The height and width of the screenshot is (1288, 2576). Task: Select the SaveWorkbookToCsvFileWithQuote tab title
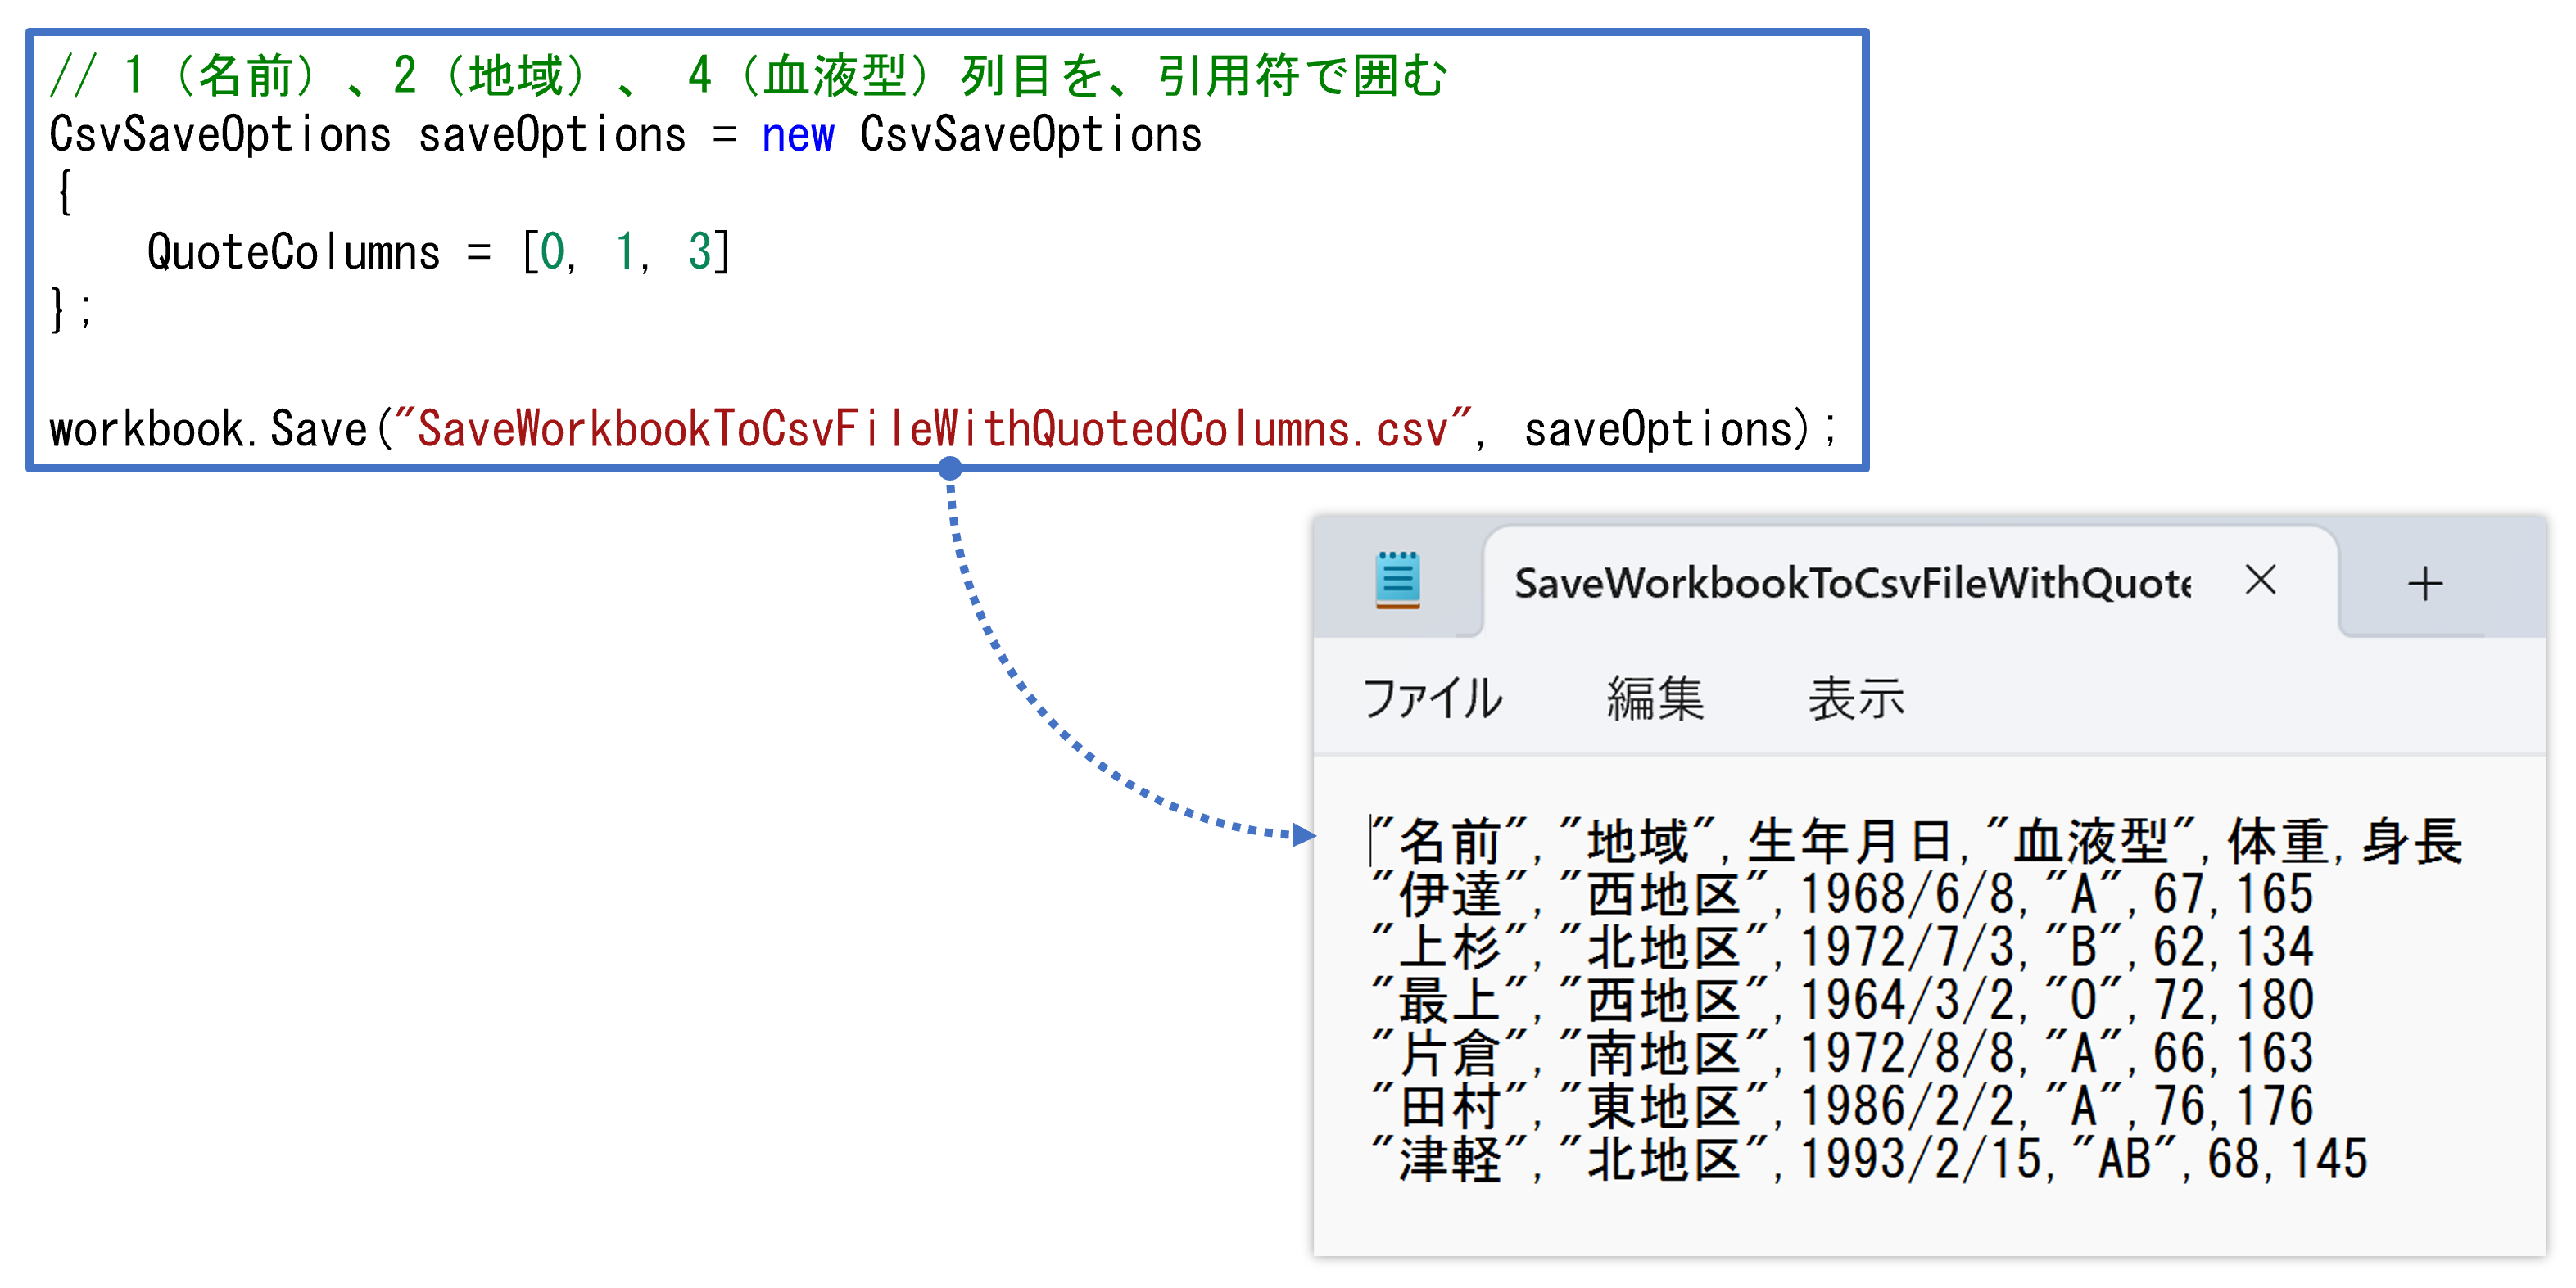click(1851, 583)
